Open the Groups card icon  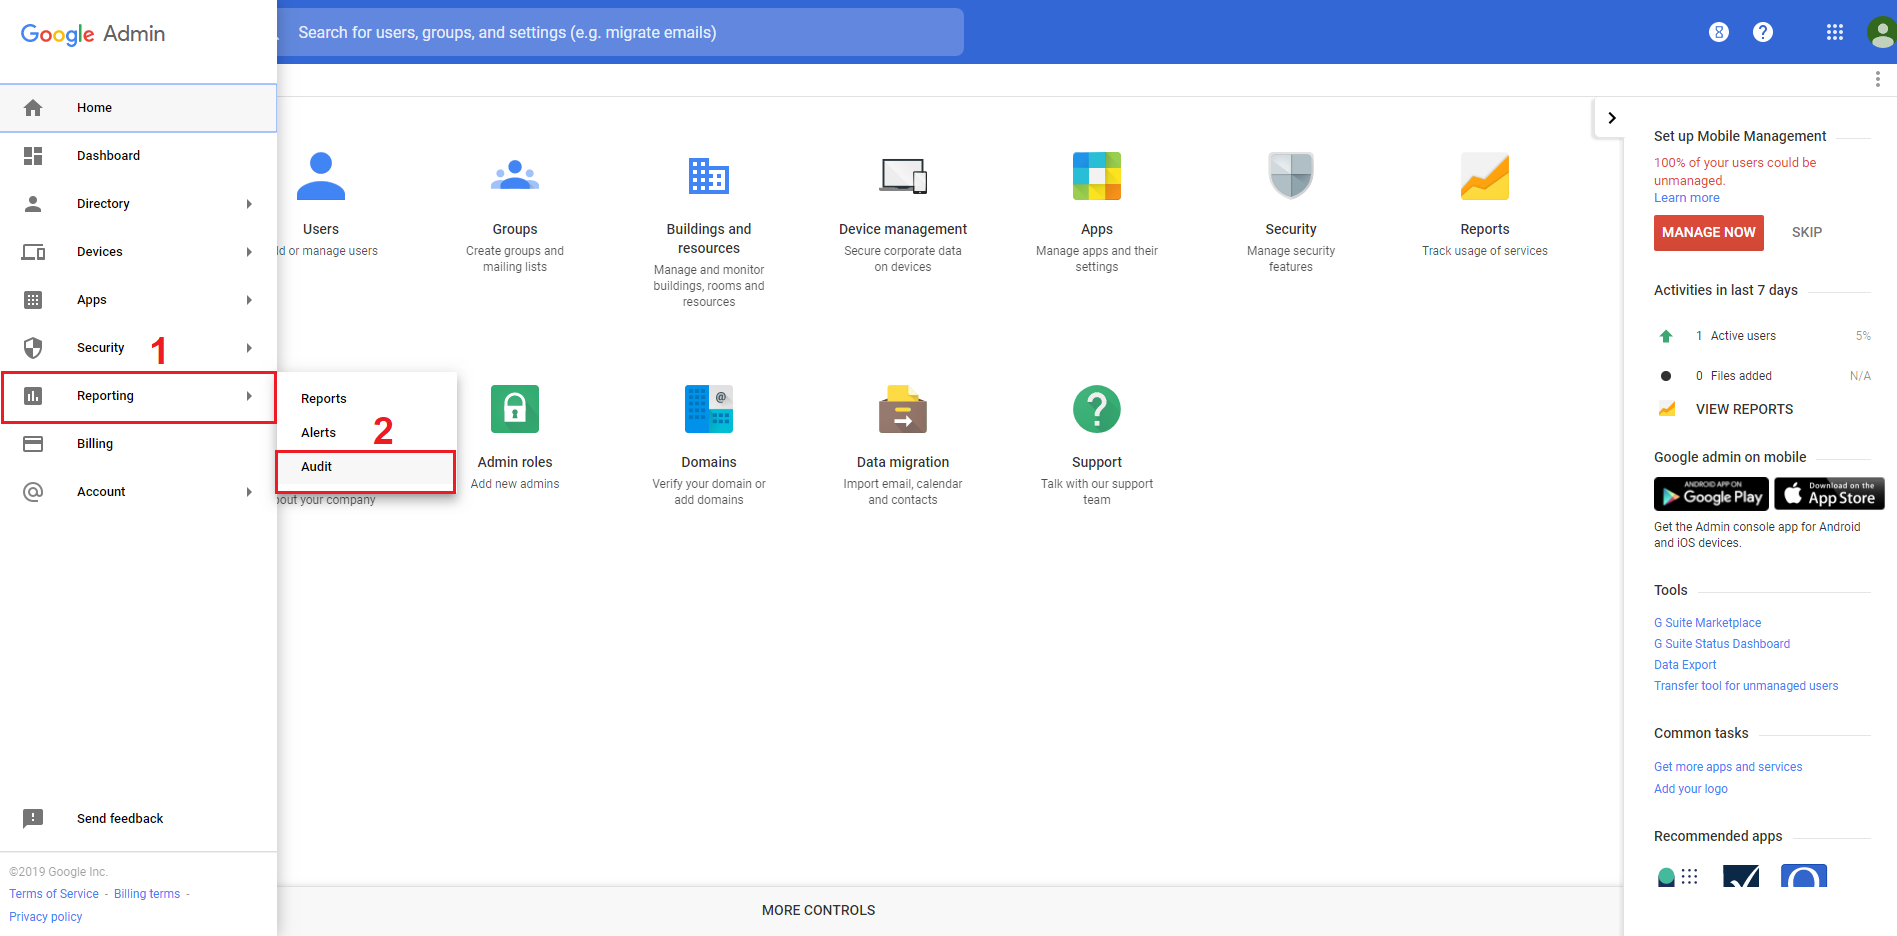[x=515, y=176]
